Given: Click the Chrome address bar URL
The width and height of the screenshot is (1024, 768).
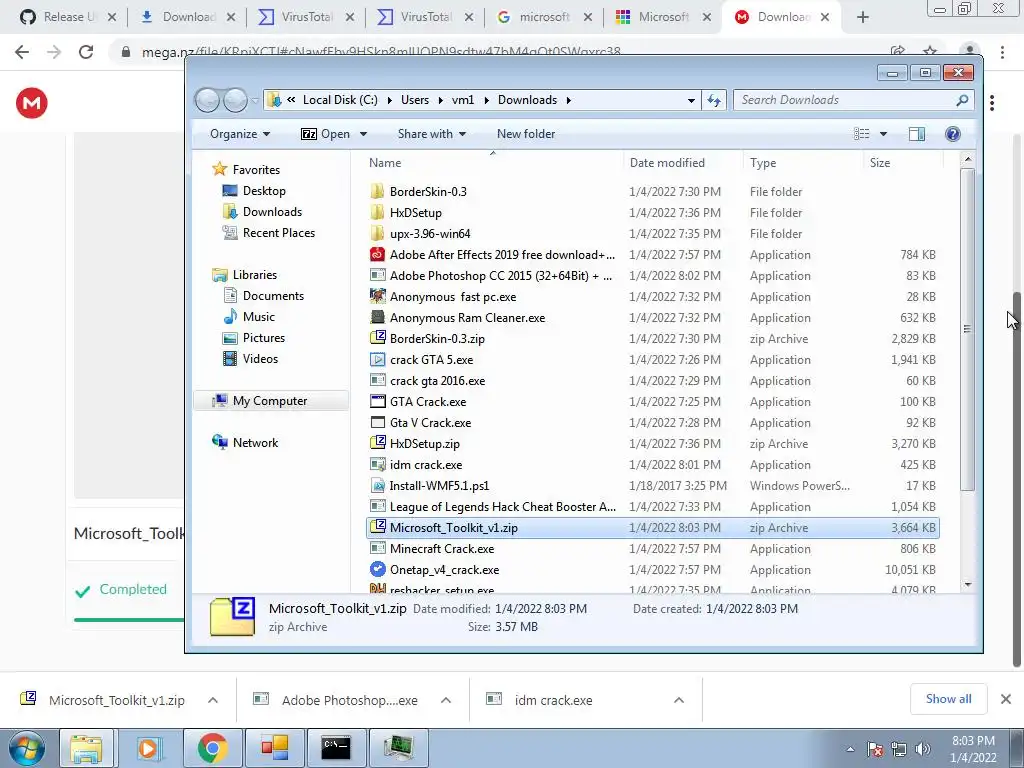Looking at the screenshot, I should pyautogui.click(x=381, y=52).
